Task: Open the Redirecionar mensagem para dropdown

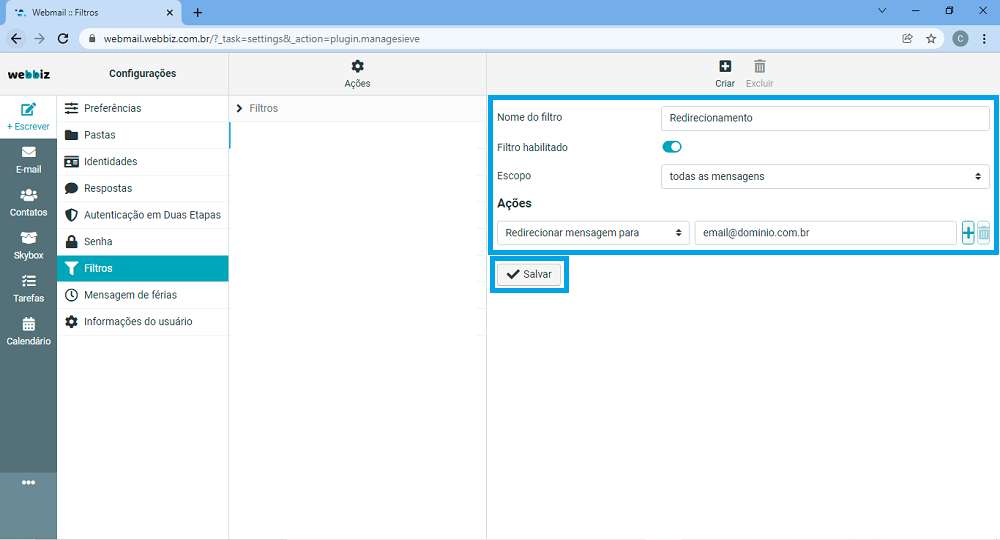Action: tap(593, 233)
